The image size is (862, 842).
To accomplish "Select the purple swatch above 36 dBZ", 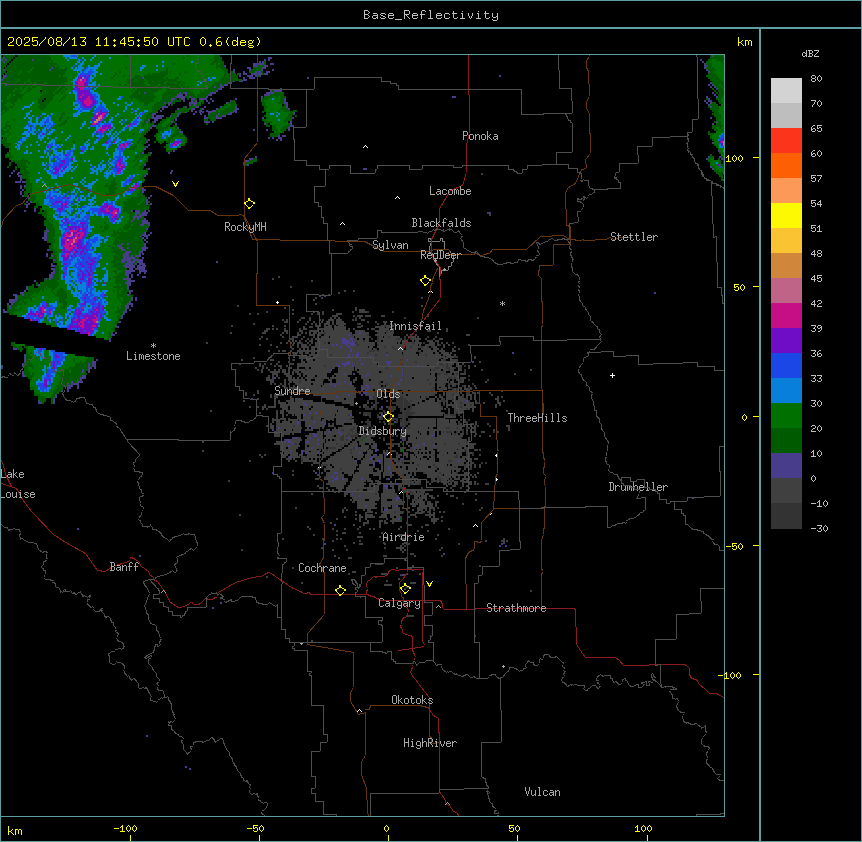I will coord(786,340).
